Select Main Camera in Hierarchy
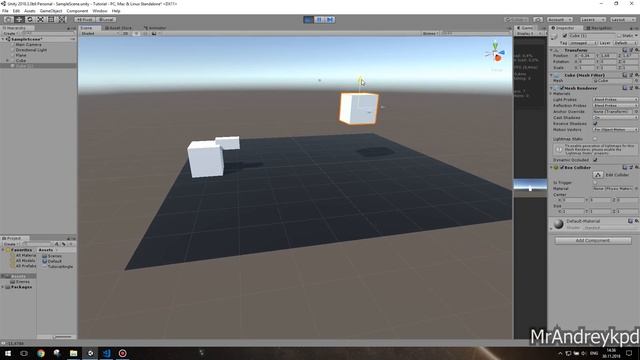Screen dimensions: 640x360 pos(28,44)
